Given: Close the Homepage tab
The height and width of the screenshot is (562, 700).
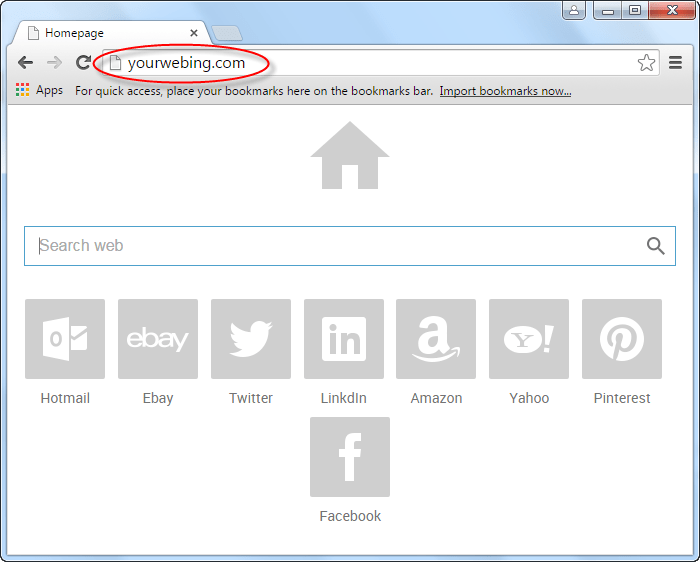Looking at the screenshot, I should [194, 33].
